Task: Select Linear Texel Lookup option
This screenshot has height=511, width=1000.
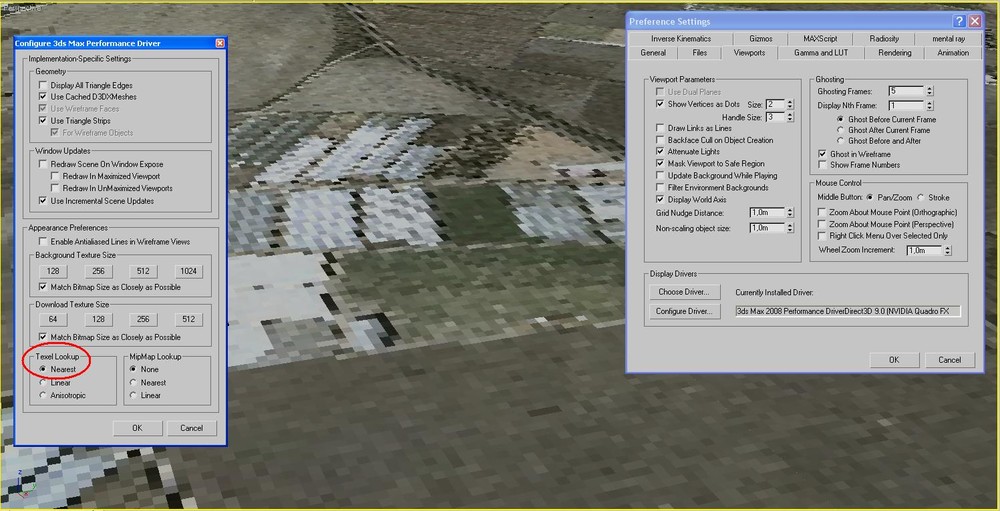Action: [x=43, y=383]
